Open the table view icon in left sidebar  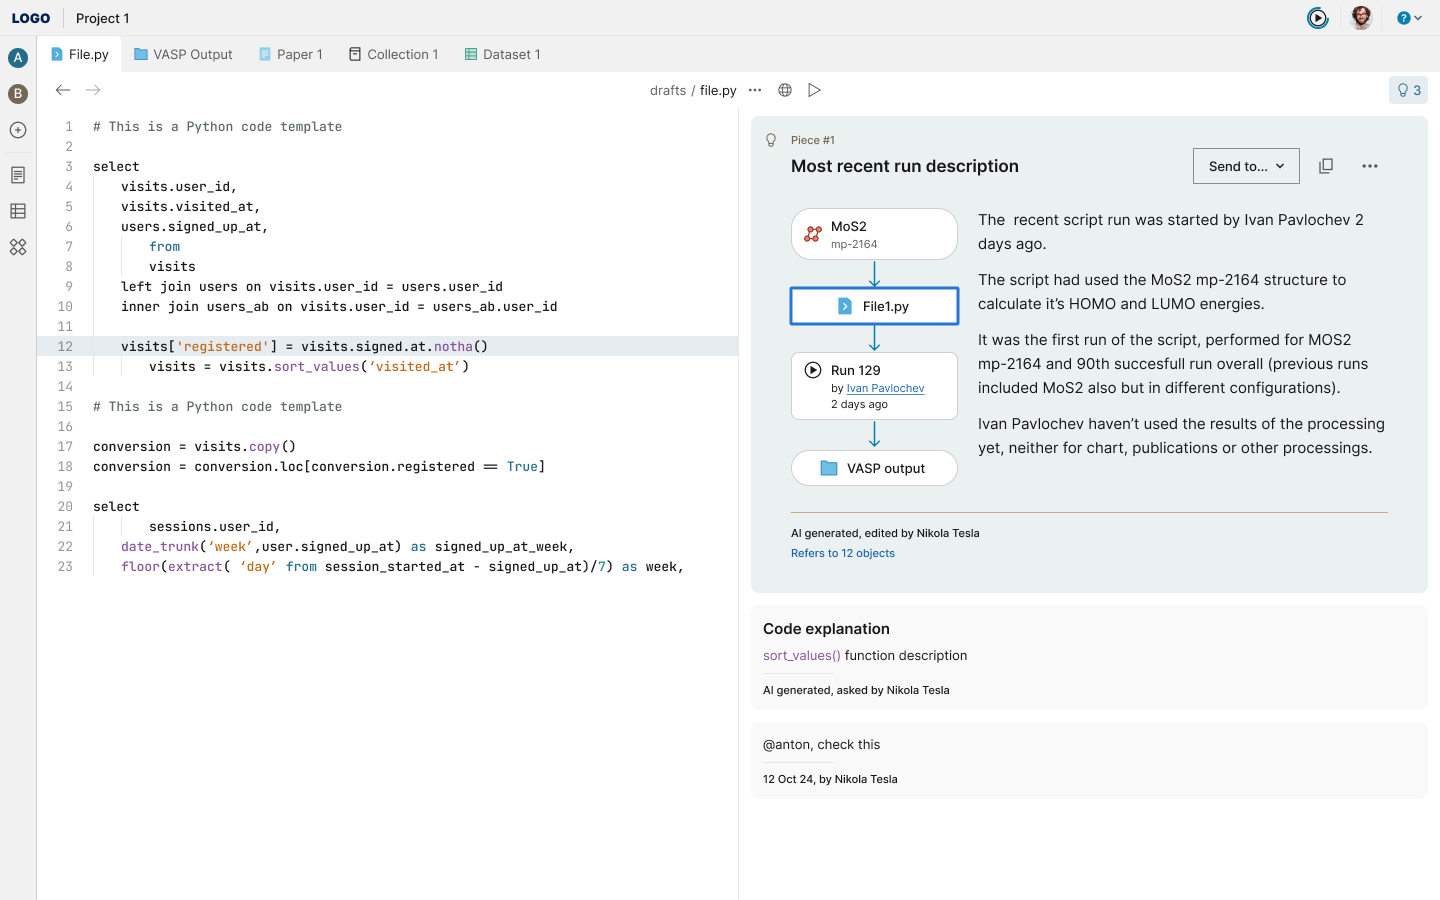(x=18, y=211)
